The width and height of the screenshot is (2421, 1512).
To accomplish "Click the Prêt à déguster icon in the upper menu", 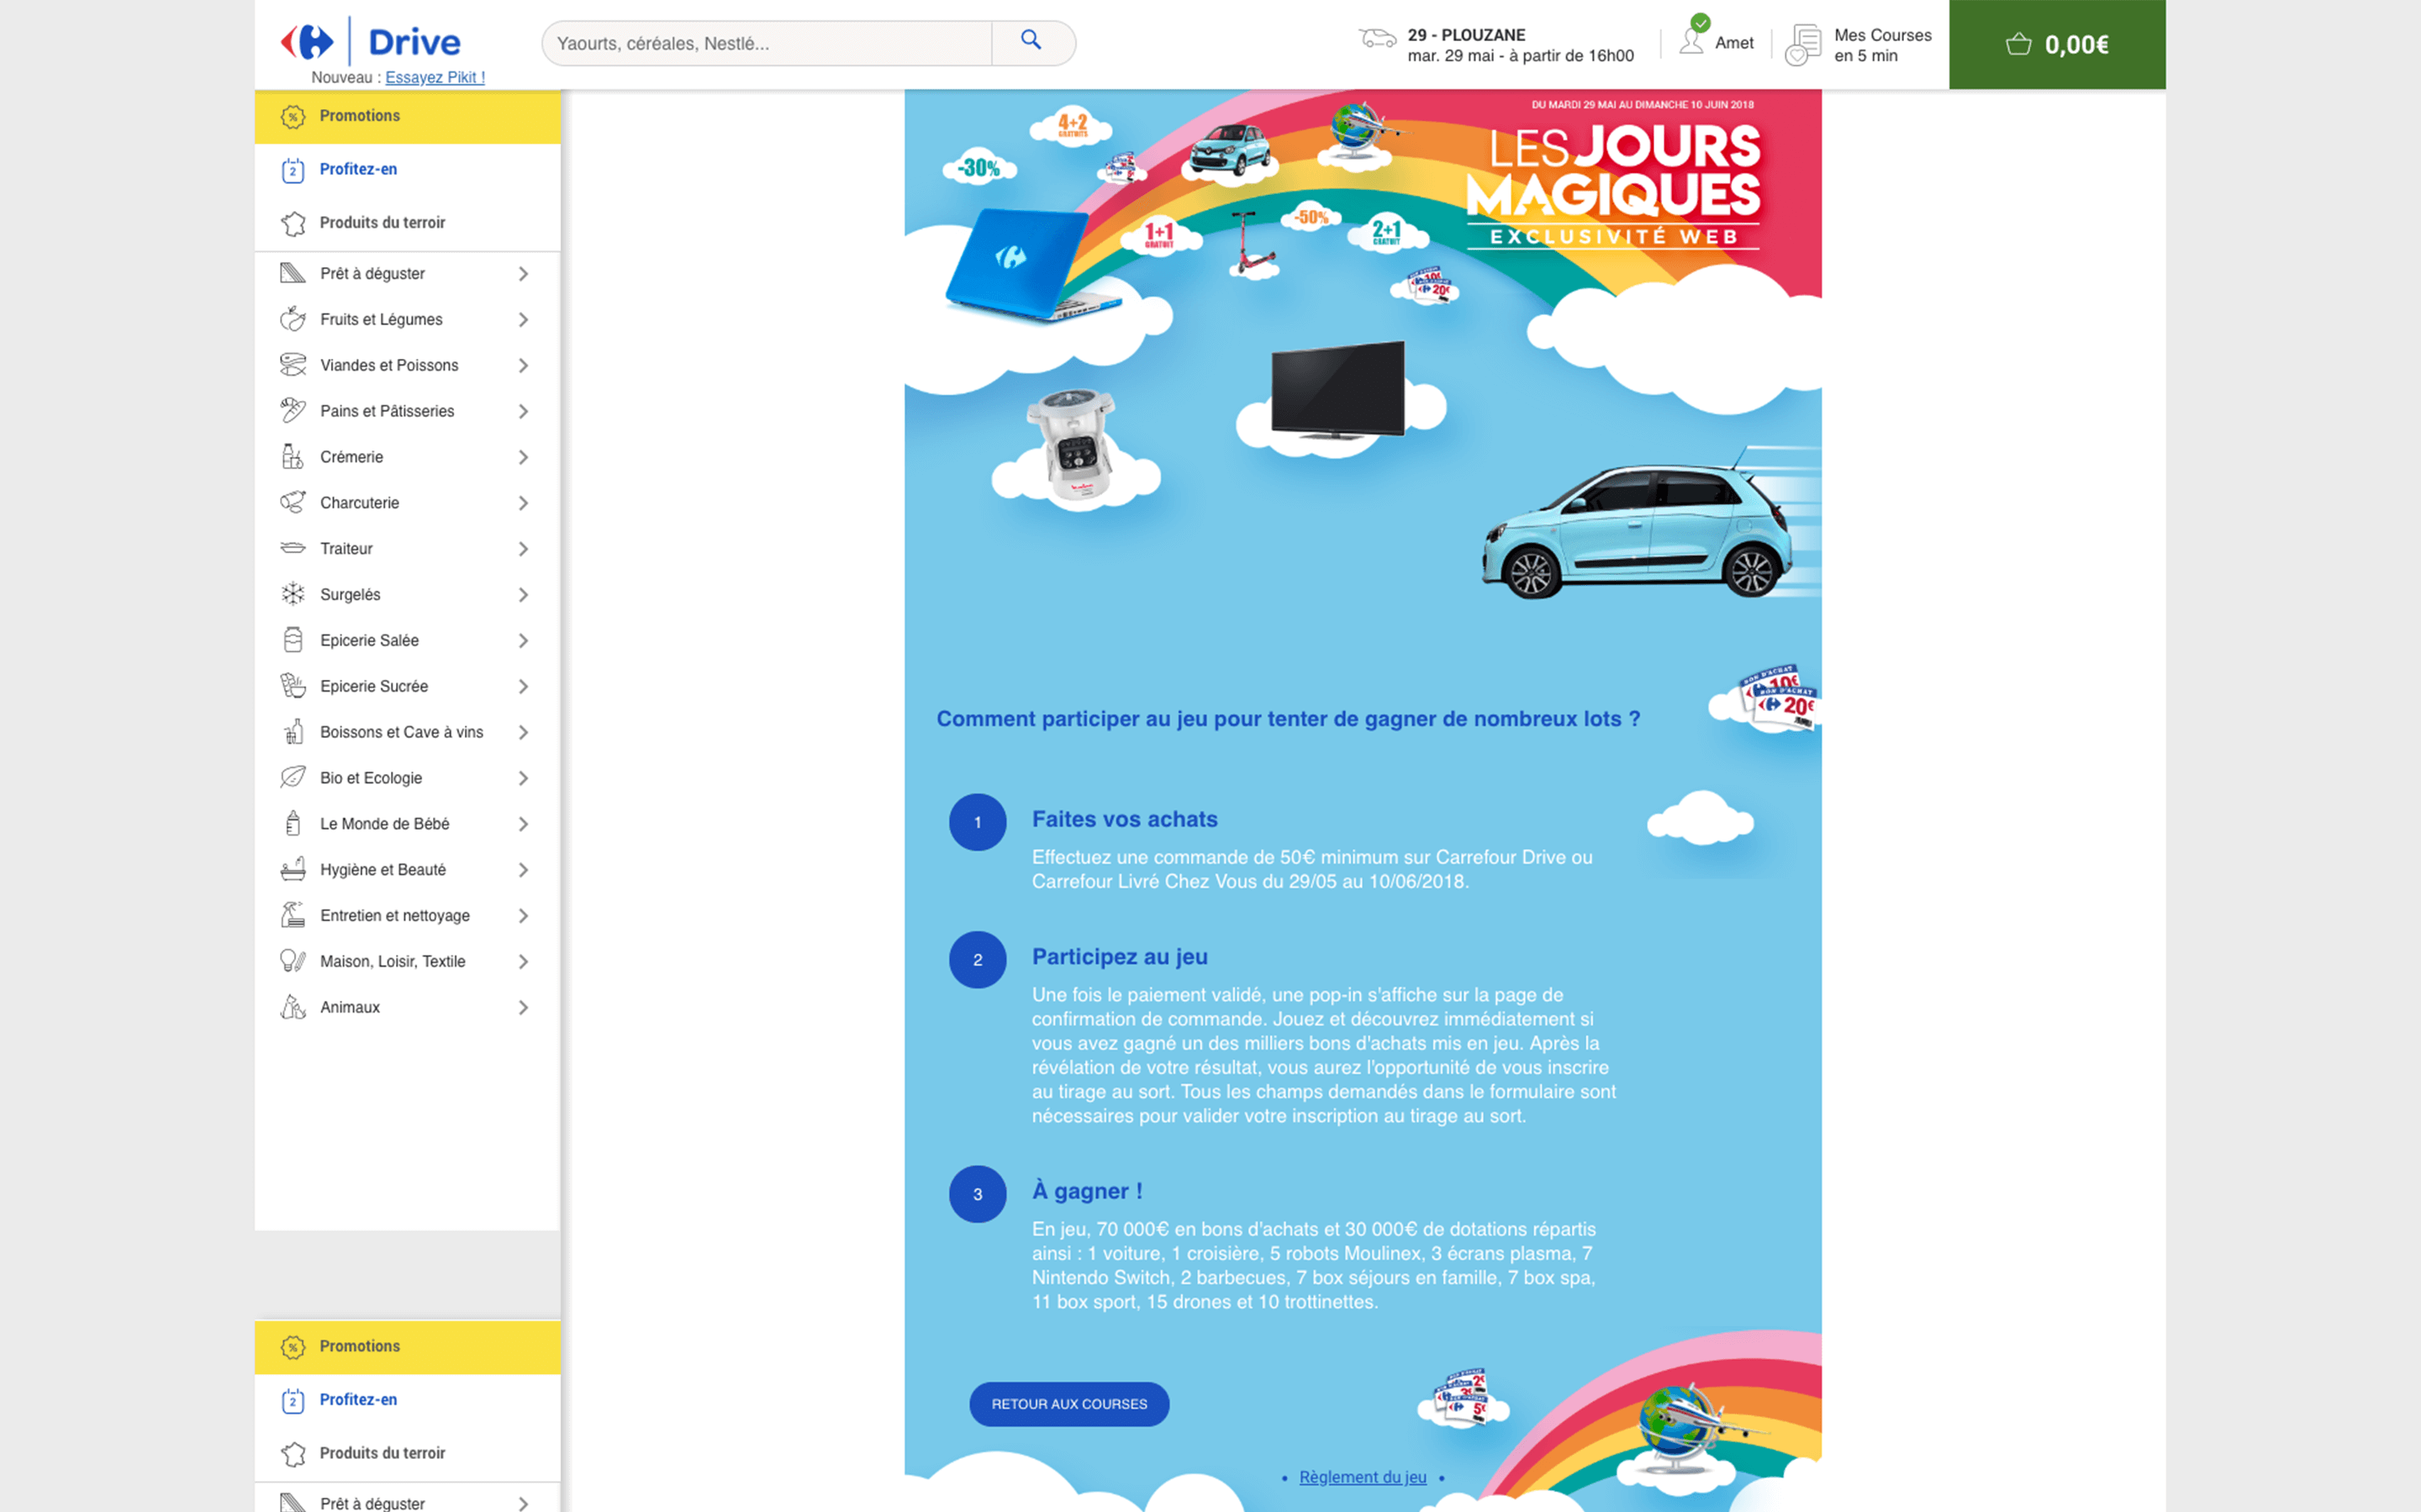I will [292, 273].
